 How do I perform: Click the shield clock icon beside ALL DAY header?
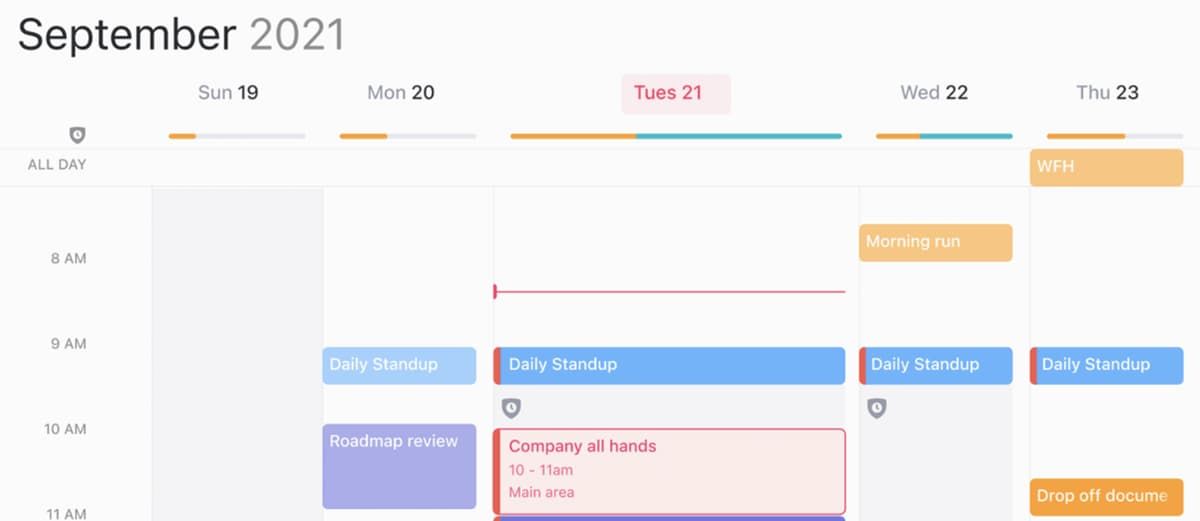coord(77,135)
